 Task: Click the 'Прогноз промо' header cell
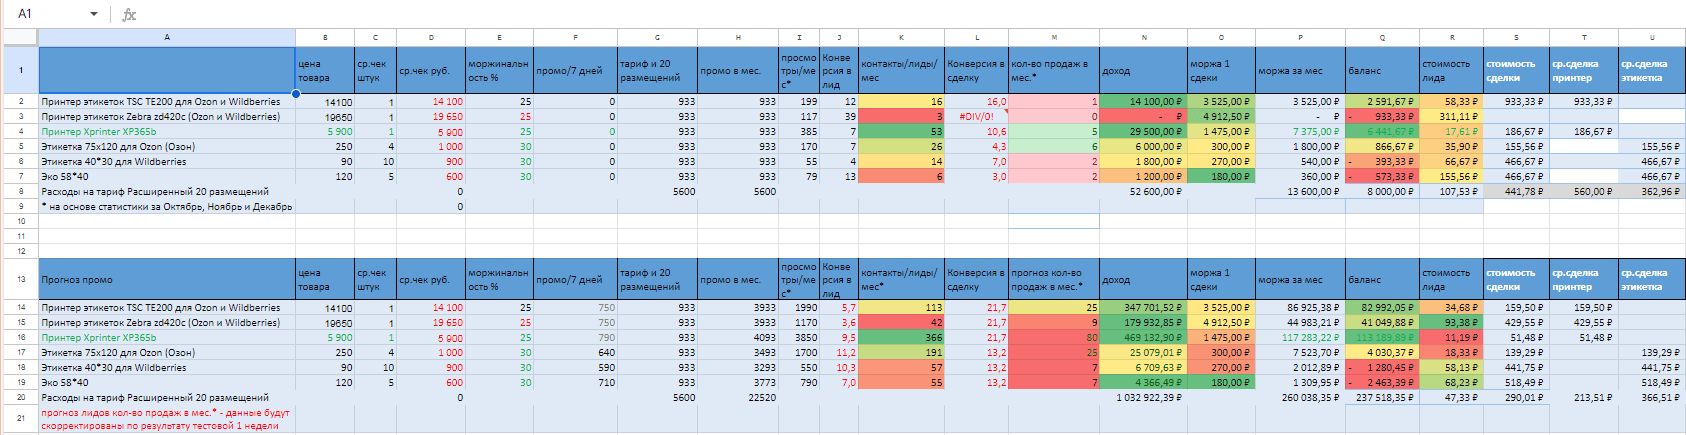tap(167, 279)
